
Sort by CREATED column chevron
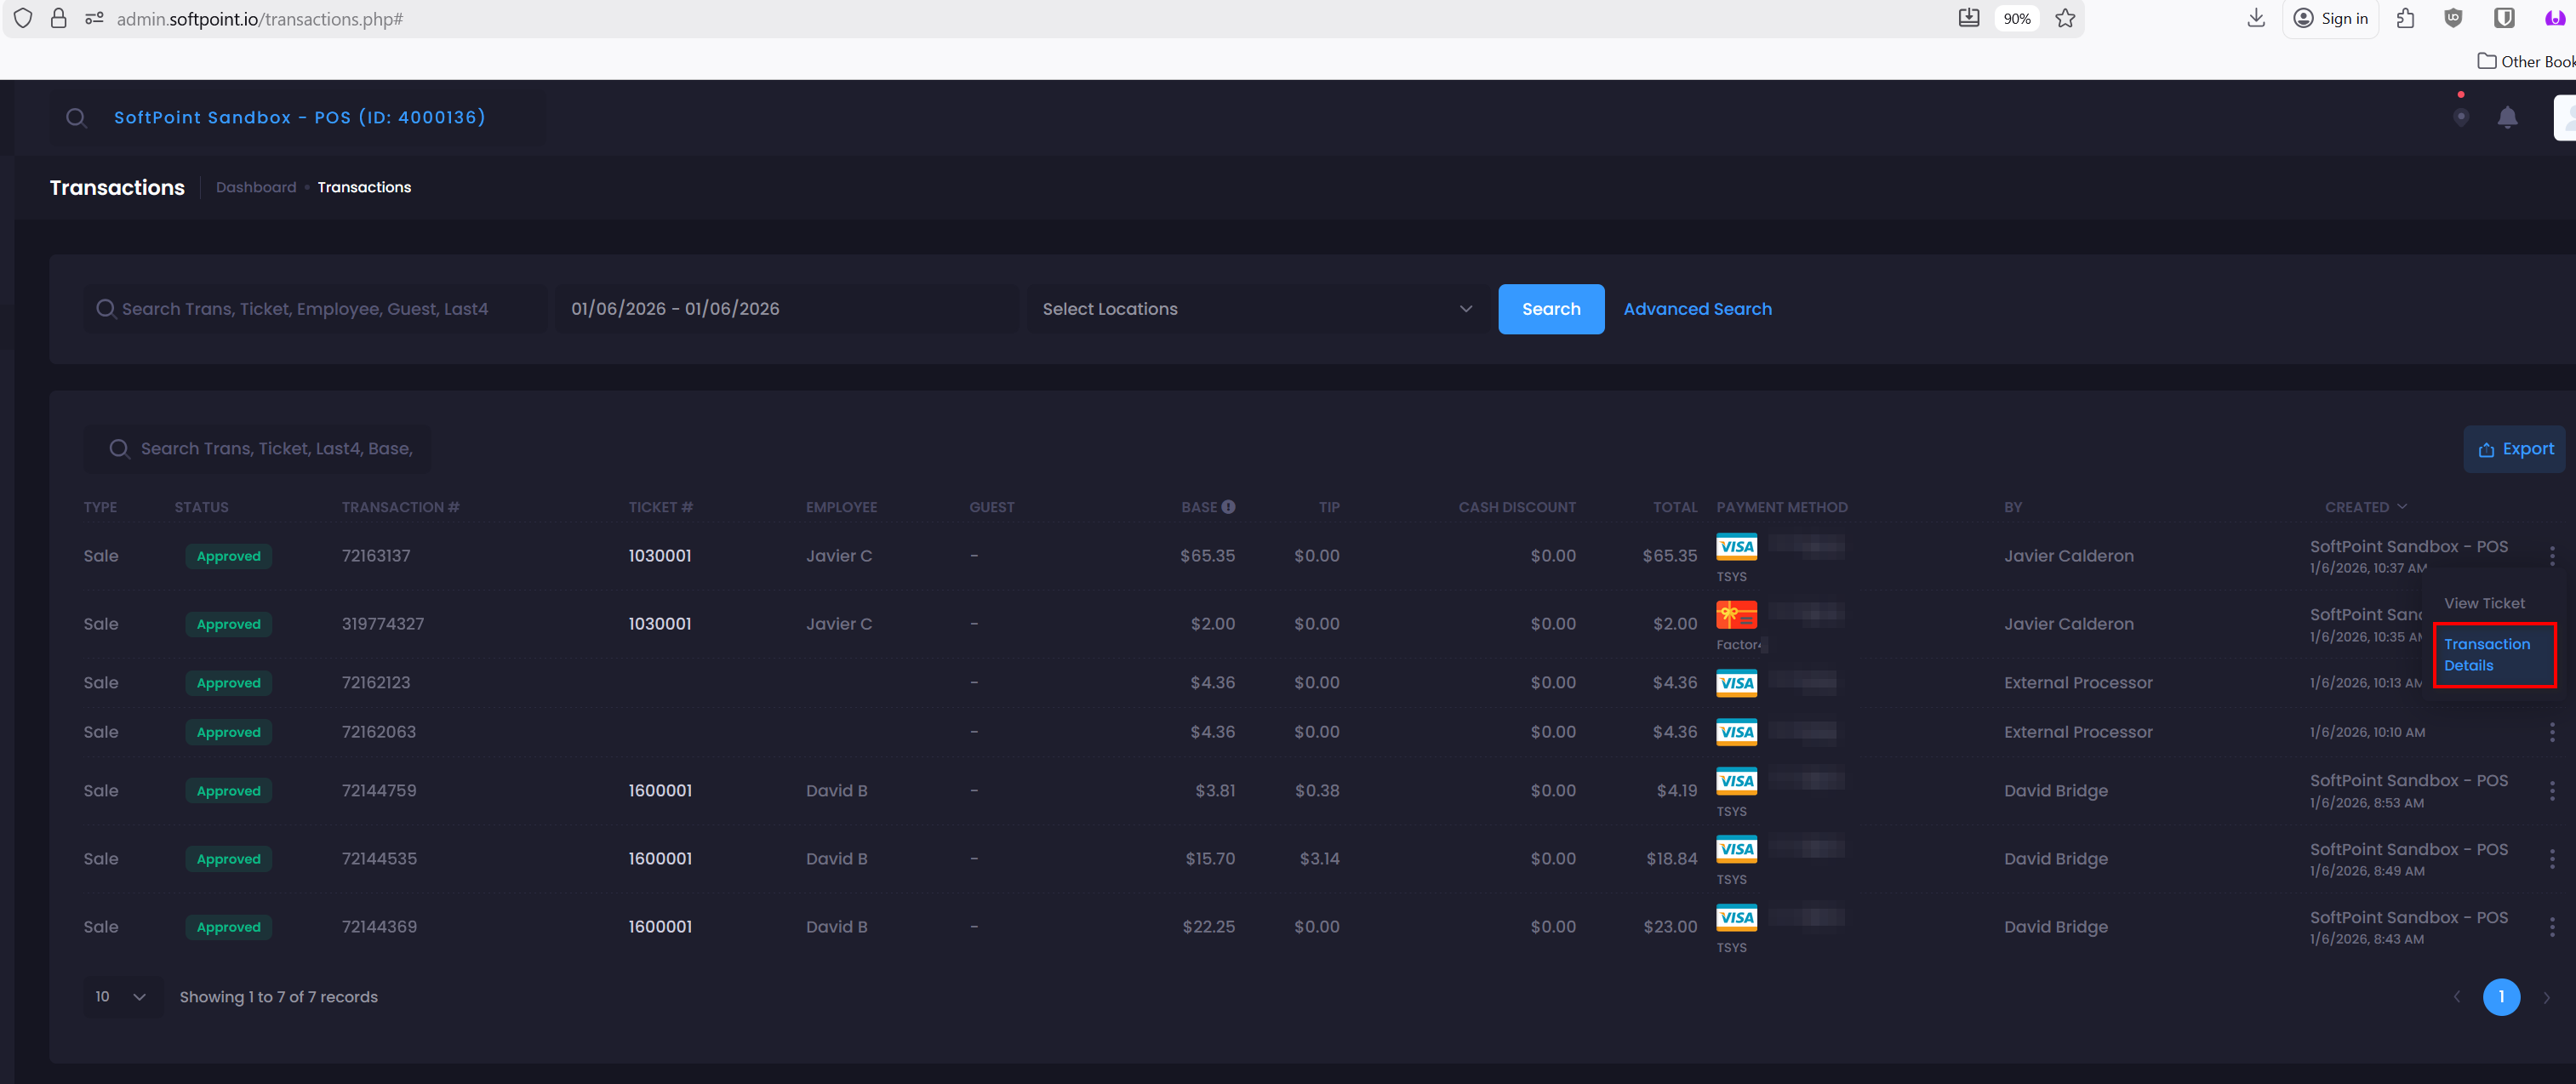[x=2402, y=507]
